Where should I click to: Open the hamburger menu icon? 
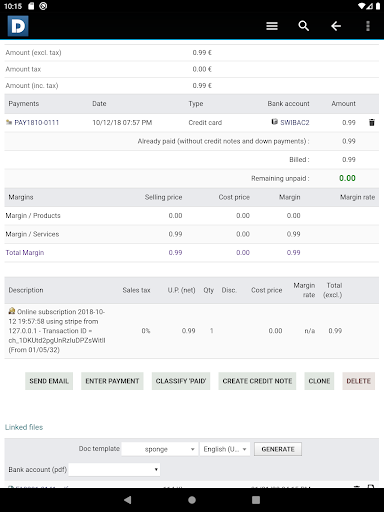(x=272, y=26)
